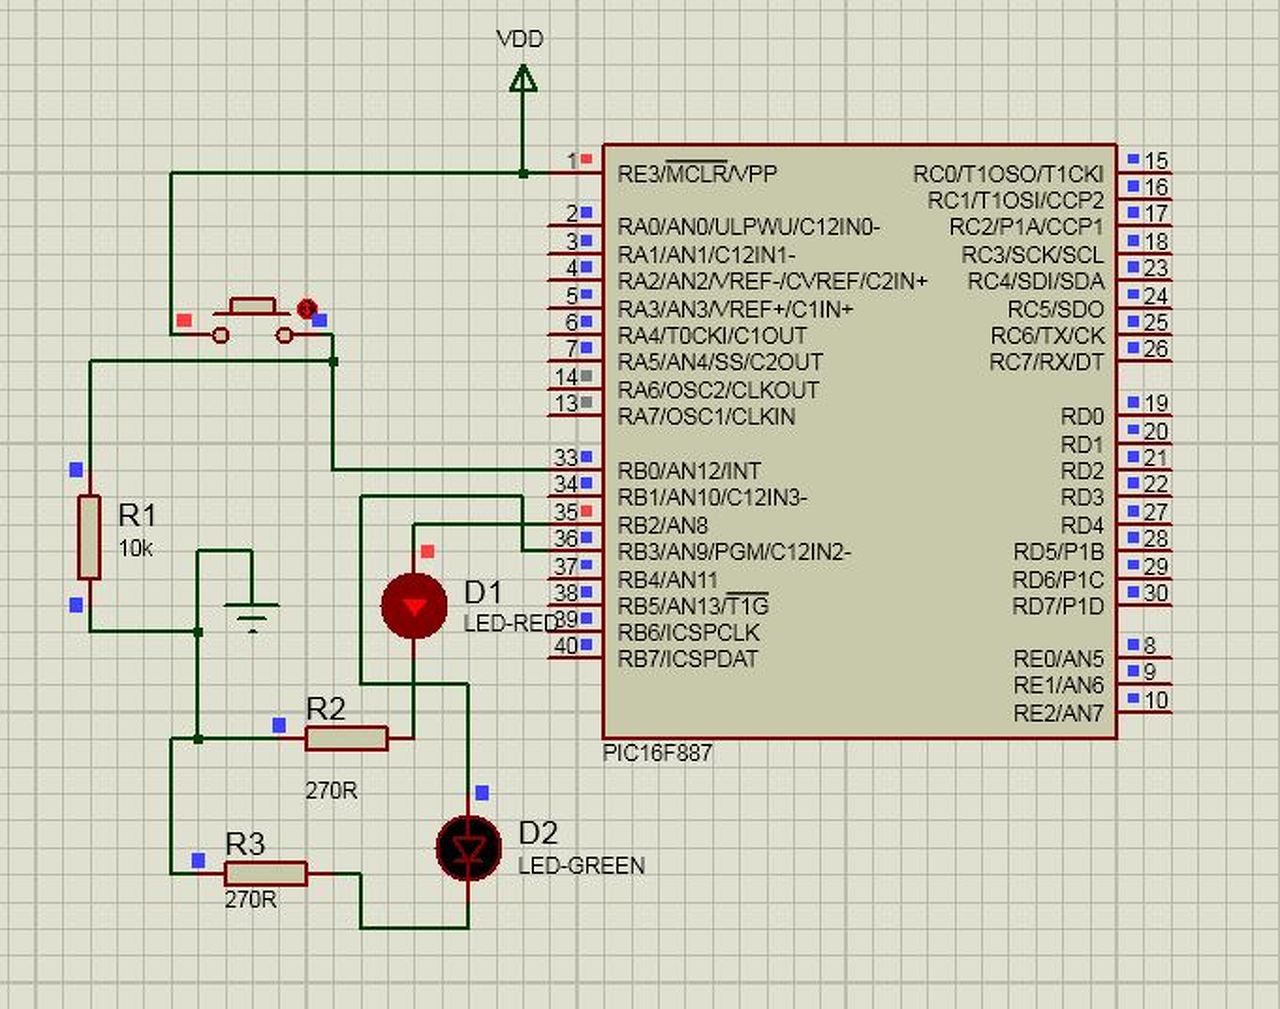Click the "RB2/AN8" pin label

click(x=662, y=524)
